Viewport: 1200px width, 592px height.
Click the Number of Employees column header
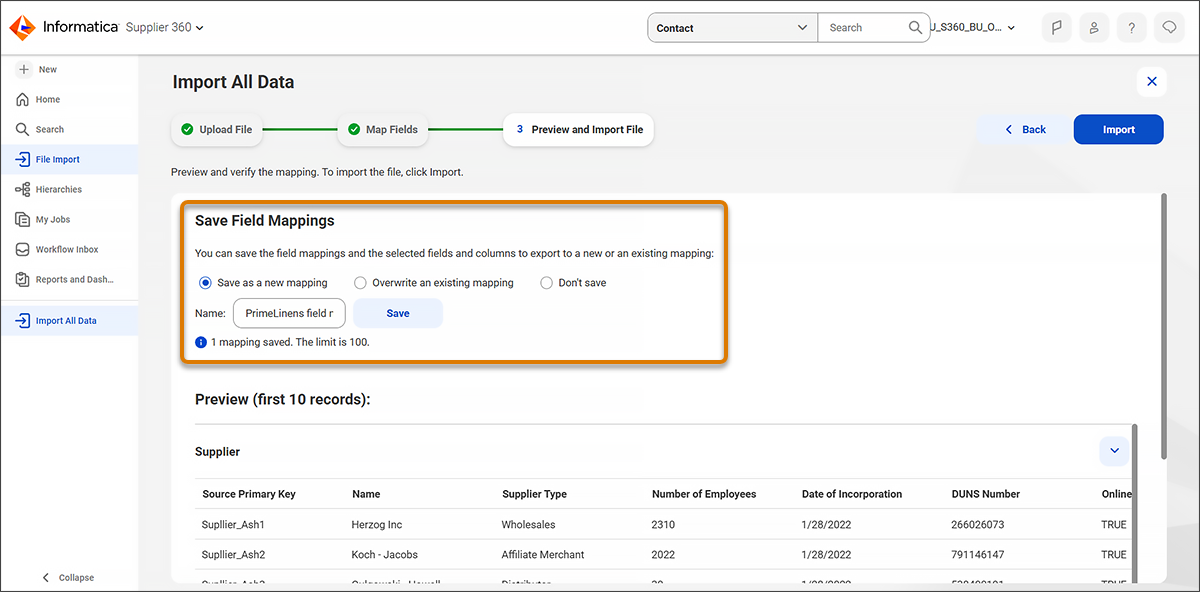pyautogui.click(x=704, y=494)
